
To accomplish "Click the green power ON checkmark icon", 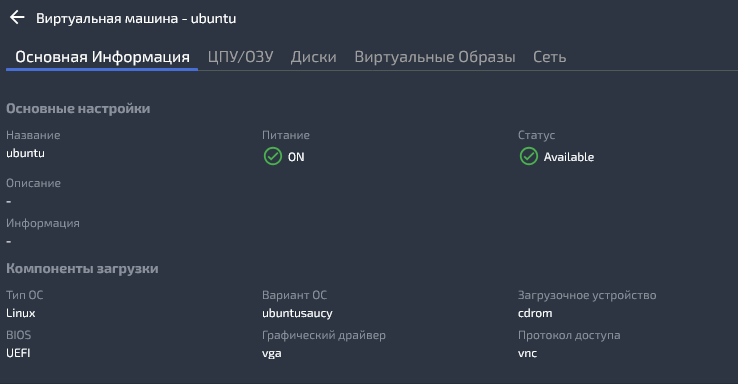I will 273,156.
